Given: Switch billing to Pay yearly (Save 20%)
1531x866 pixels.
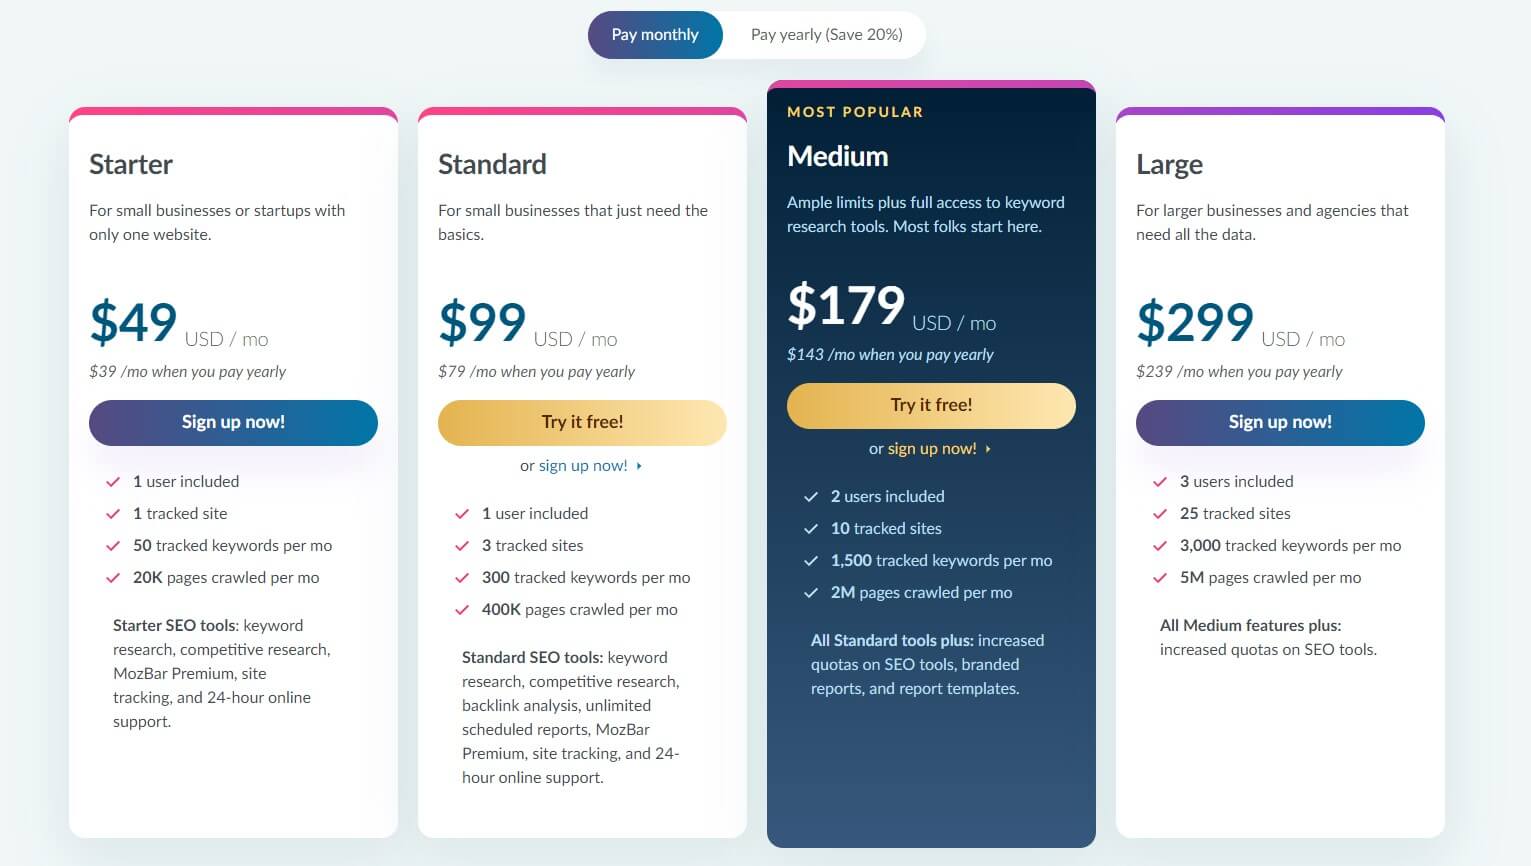Looking at the screenshot, I should click(825, 34).
